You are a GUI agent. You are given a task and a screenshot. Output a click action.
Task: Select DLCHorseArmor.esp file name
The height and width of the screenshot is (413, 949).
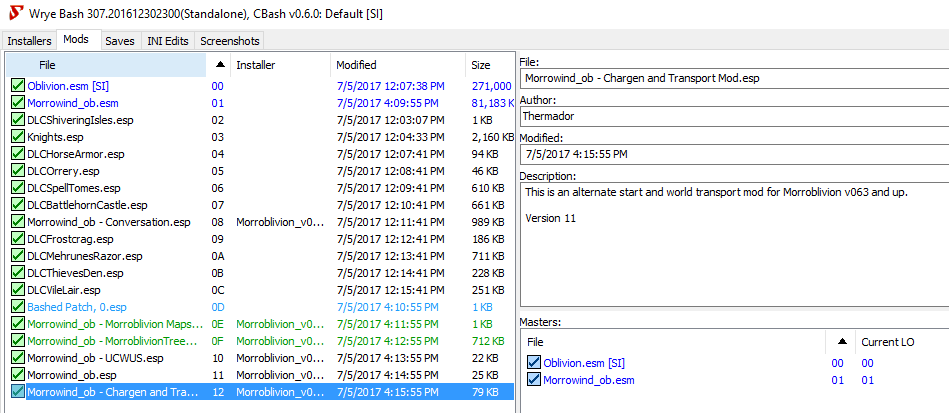[x=76, y=154]
